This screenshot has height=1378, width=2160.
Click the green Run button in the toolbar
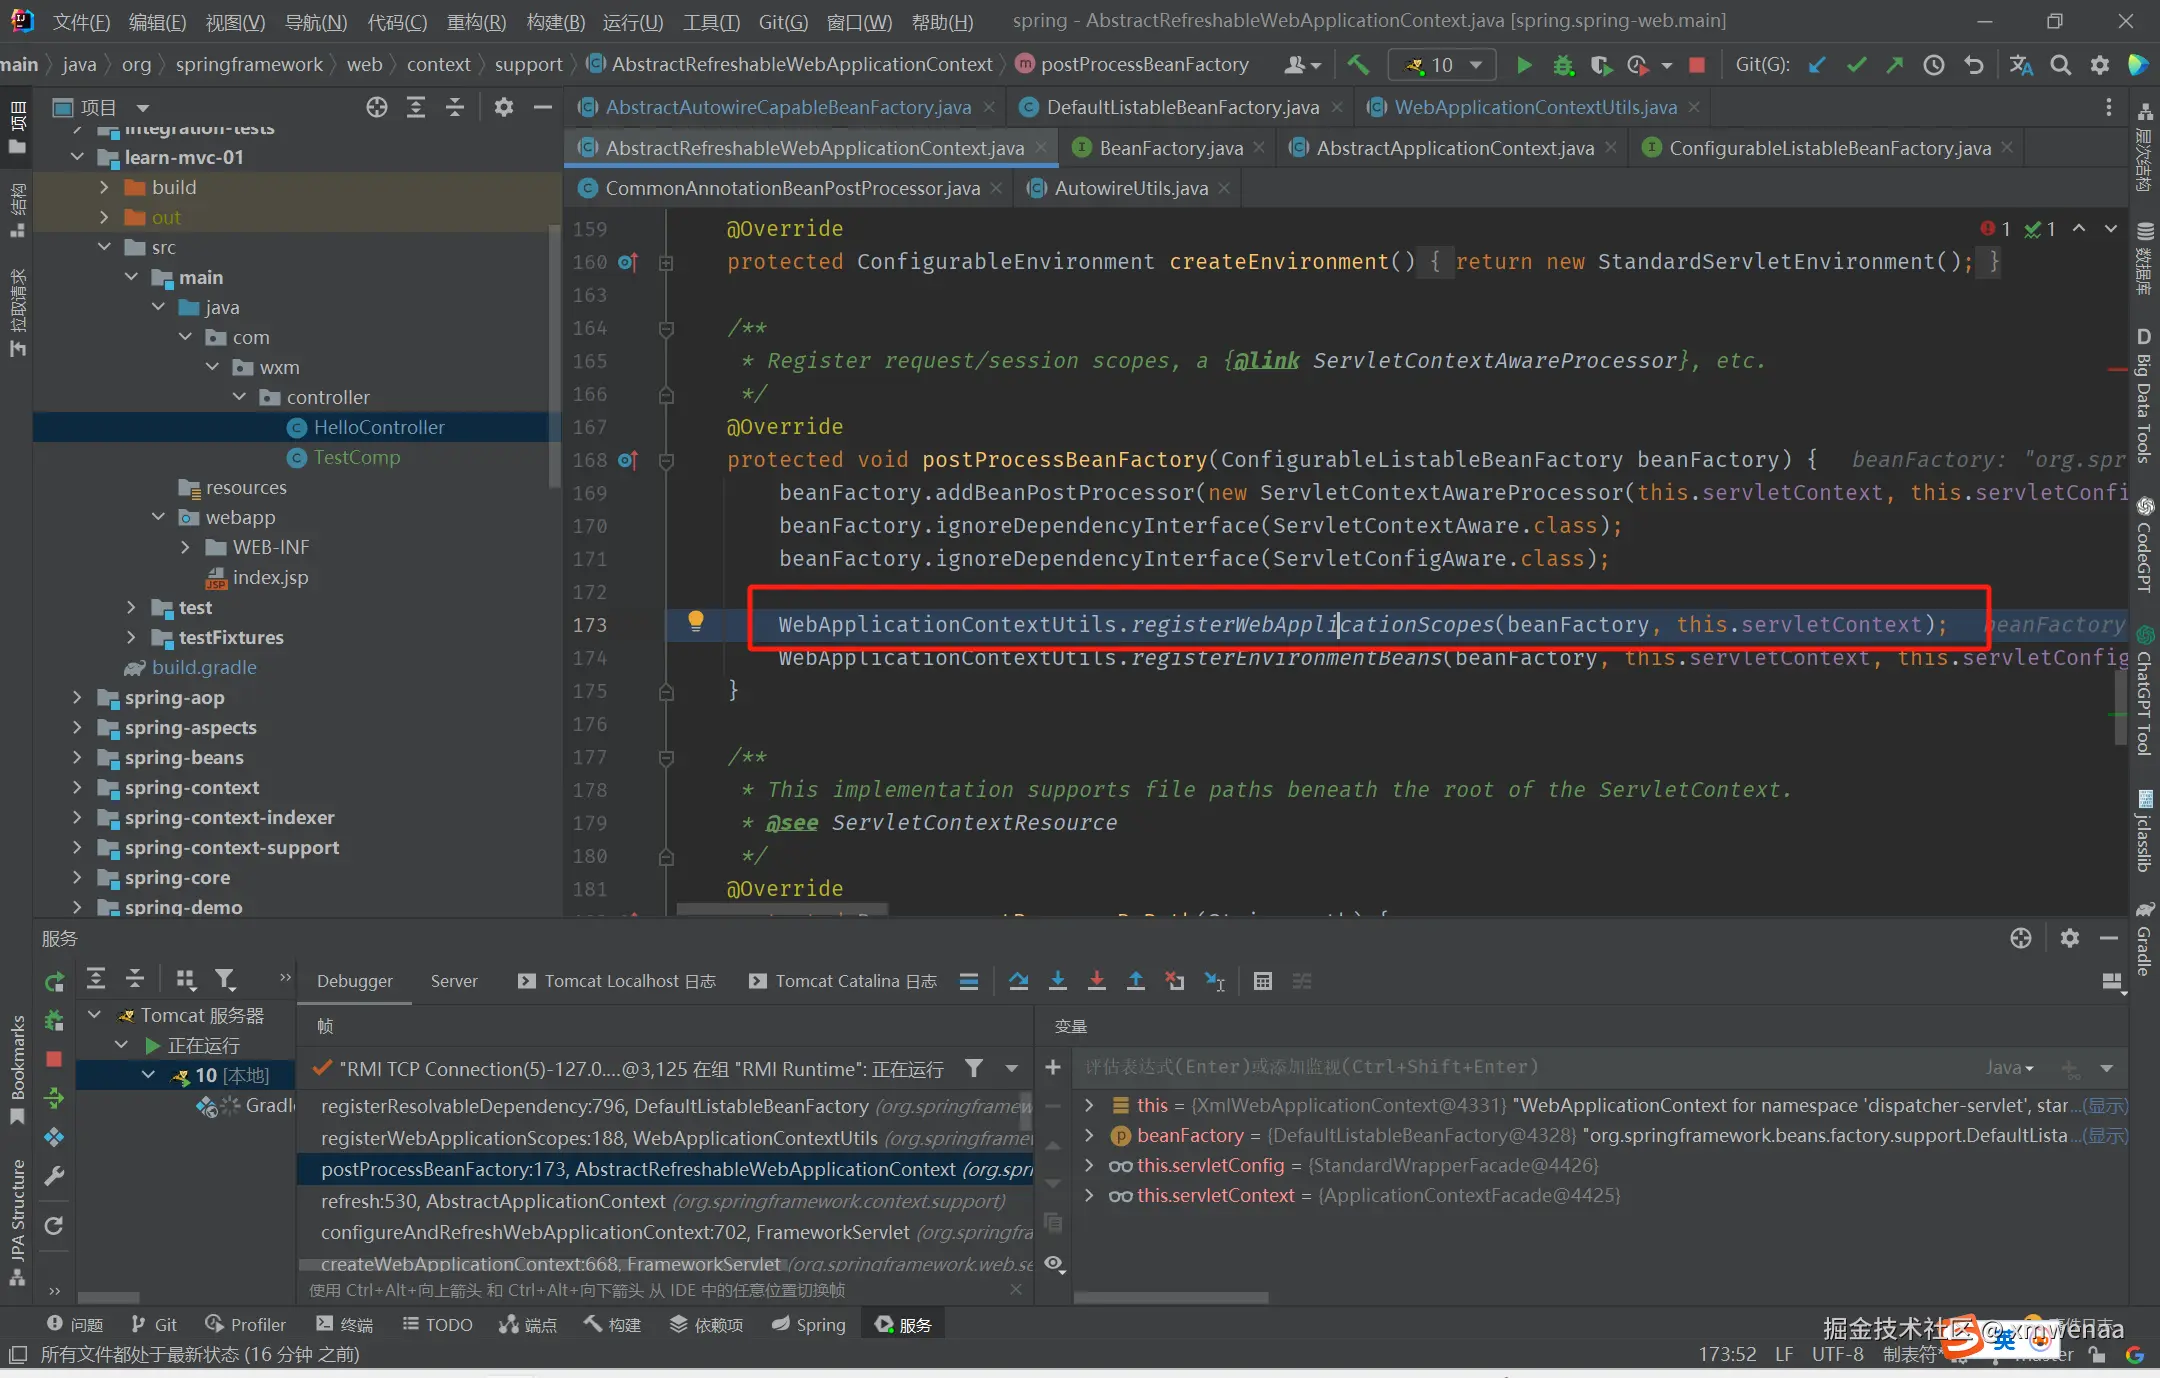(1523, 65)
